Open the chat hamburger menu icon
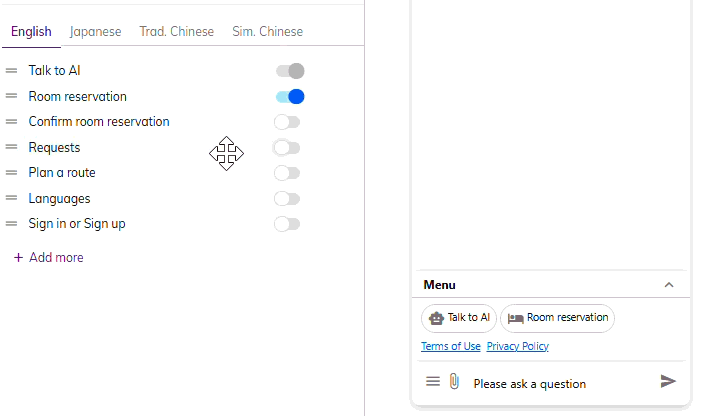Viewport: 702px width, 416px height. tap(433, 381)
